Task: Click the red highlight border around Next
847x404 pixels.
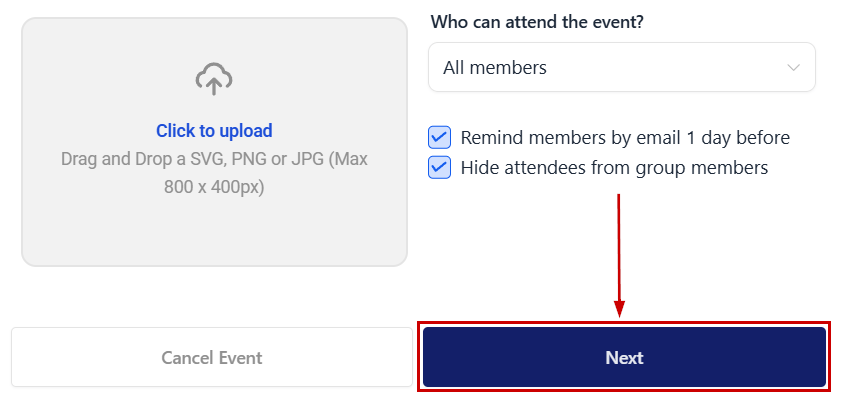Action: [x=624, y=324]
